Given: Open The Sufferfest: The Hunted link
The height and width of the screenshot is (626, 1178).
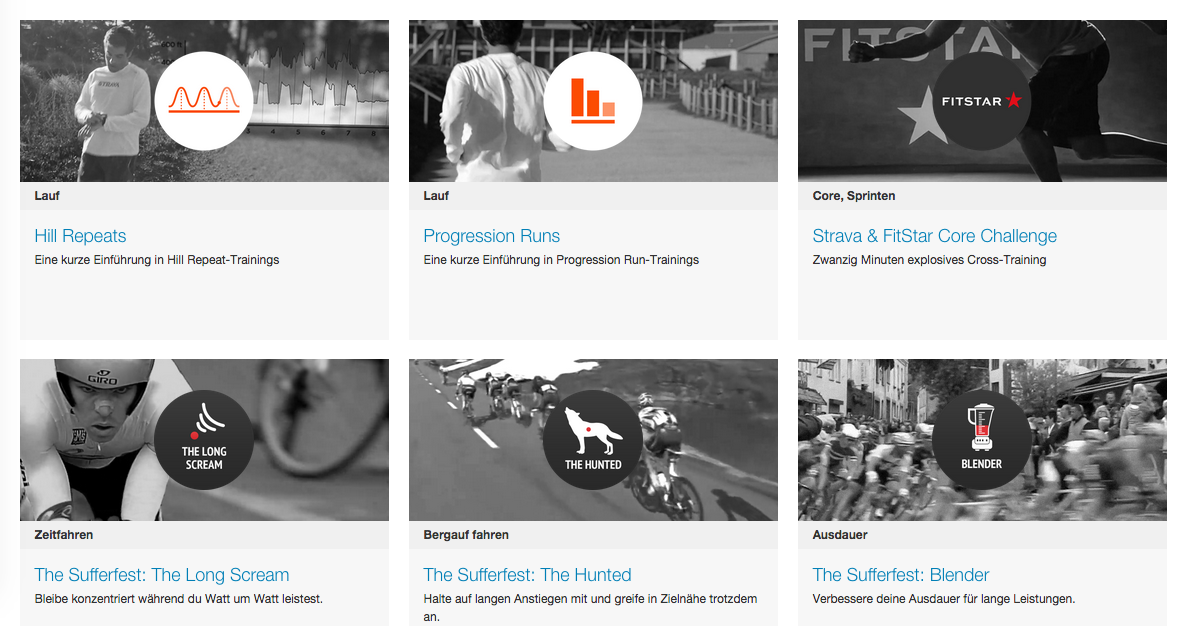Looking at the screenshot, I should [x=527, y=575].
